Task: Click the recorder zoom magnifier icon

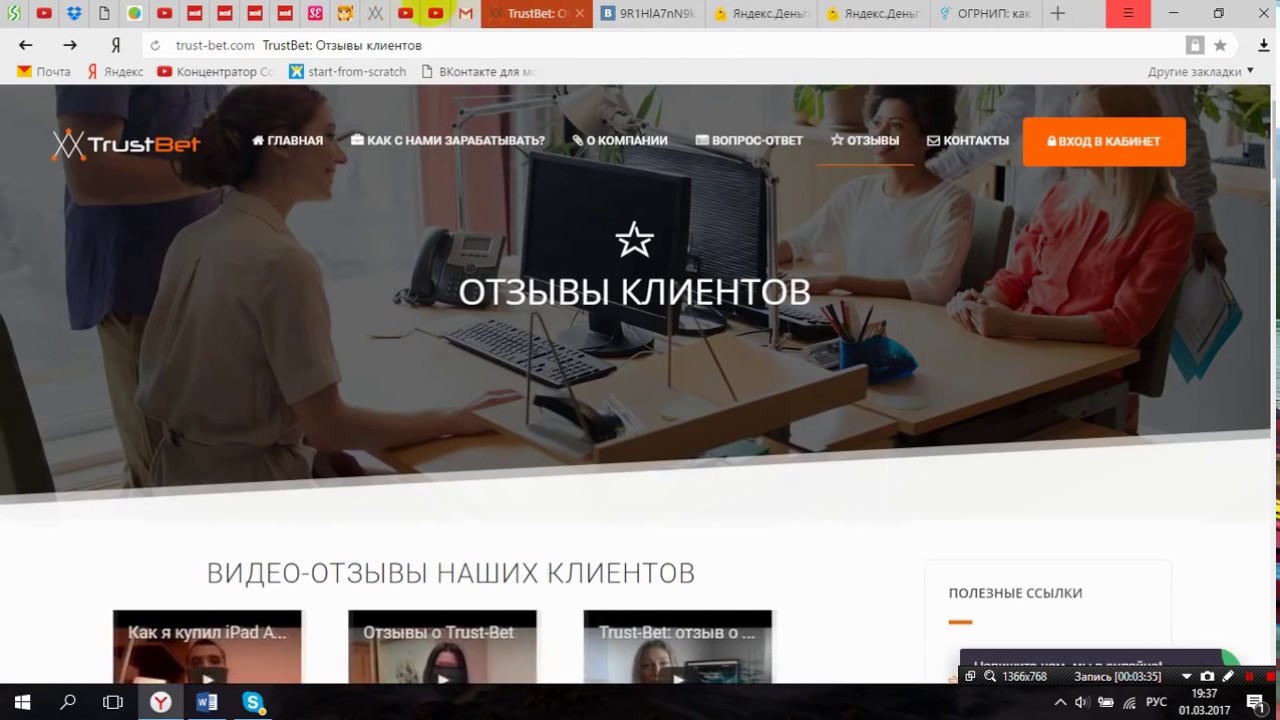Action: [x=990, y=676]
